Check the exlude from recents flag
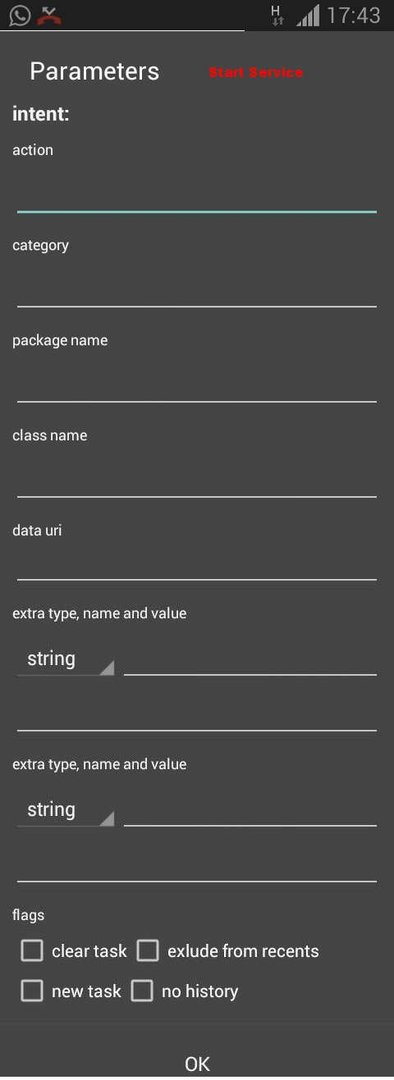The width and height of the screenshot is (394, 1080). click(147, 951)
